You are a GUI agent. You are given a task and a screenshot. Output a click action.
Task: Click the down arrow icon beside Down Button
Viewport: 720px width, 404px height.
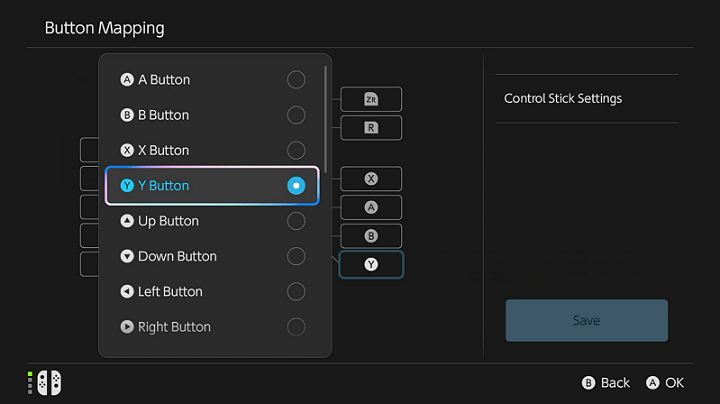tap(127, 256)
